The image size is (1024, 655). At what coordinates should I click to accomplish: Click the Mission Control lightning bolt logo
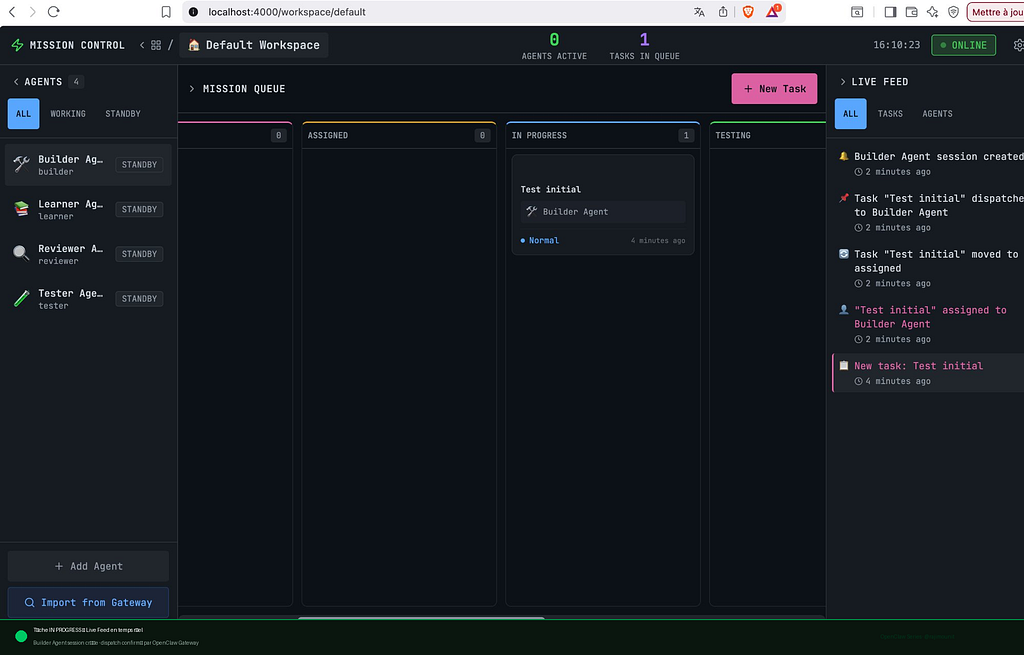(18, 45)
